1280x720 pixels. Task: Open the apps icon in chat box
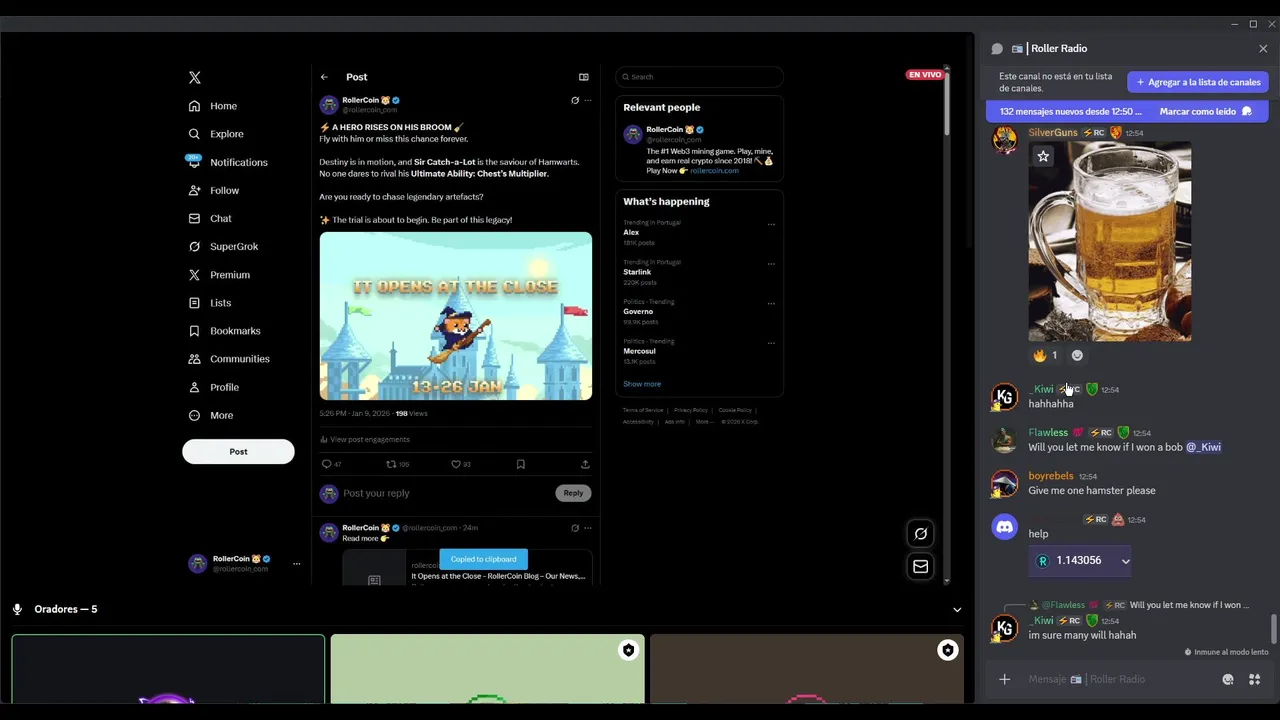pos(1254,680)
